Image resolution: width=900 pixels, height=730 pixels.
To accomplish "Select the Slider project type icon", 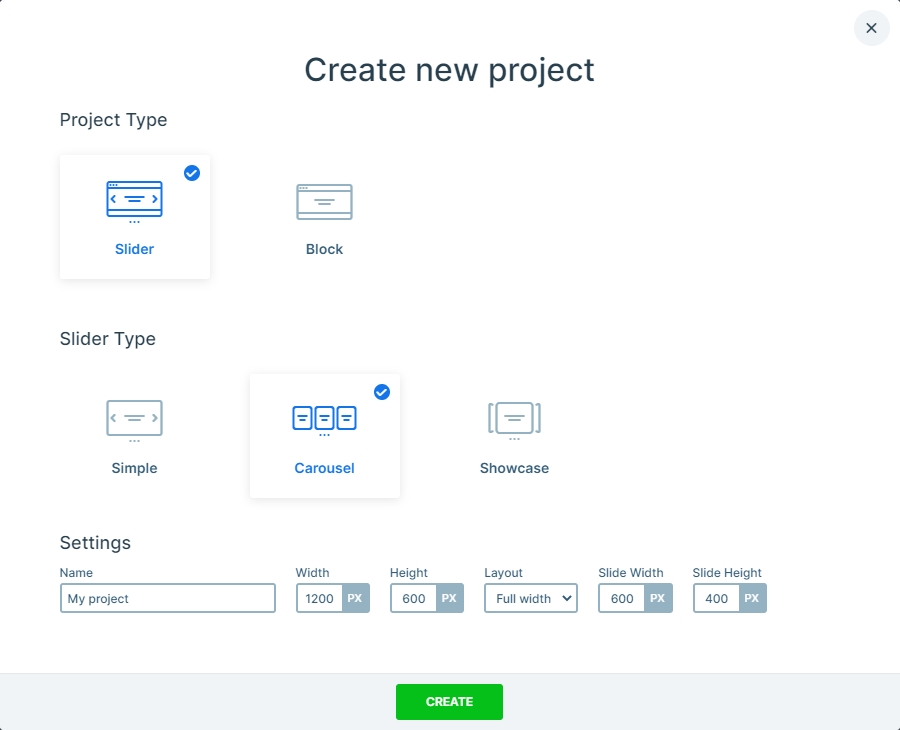I will (x=134, y=201).
